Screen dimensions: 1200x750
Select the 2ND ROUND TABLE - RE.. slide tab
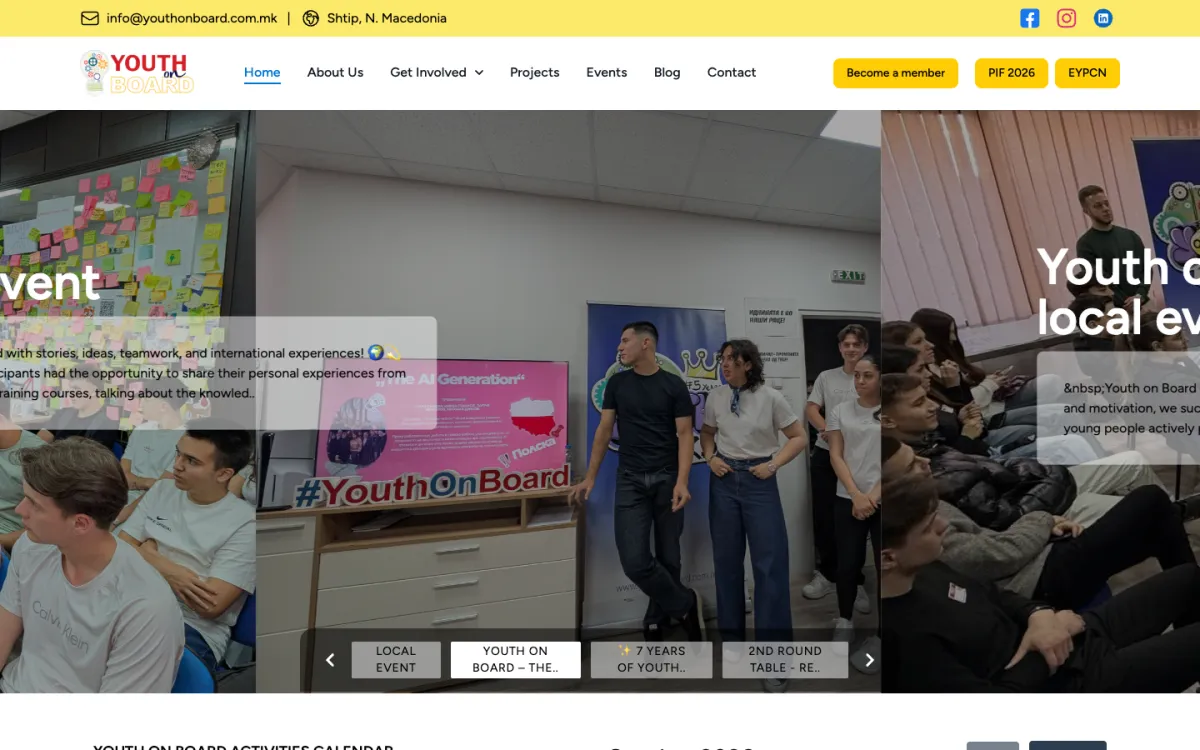(785, 660)
